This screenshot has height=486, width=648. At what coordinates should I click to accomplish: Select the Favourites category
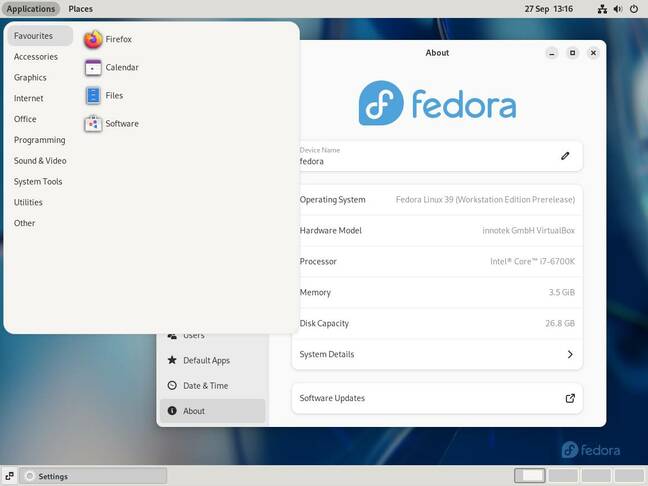coord(40,36)
